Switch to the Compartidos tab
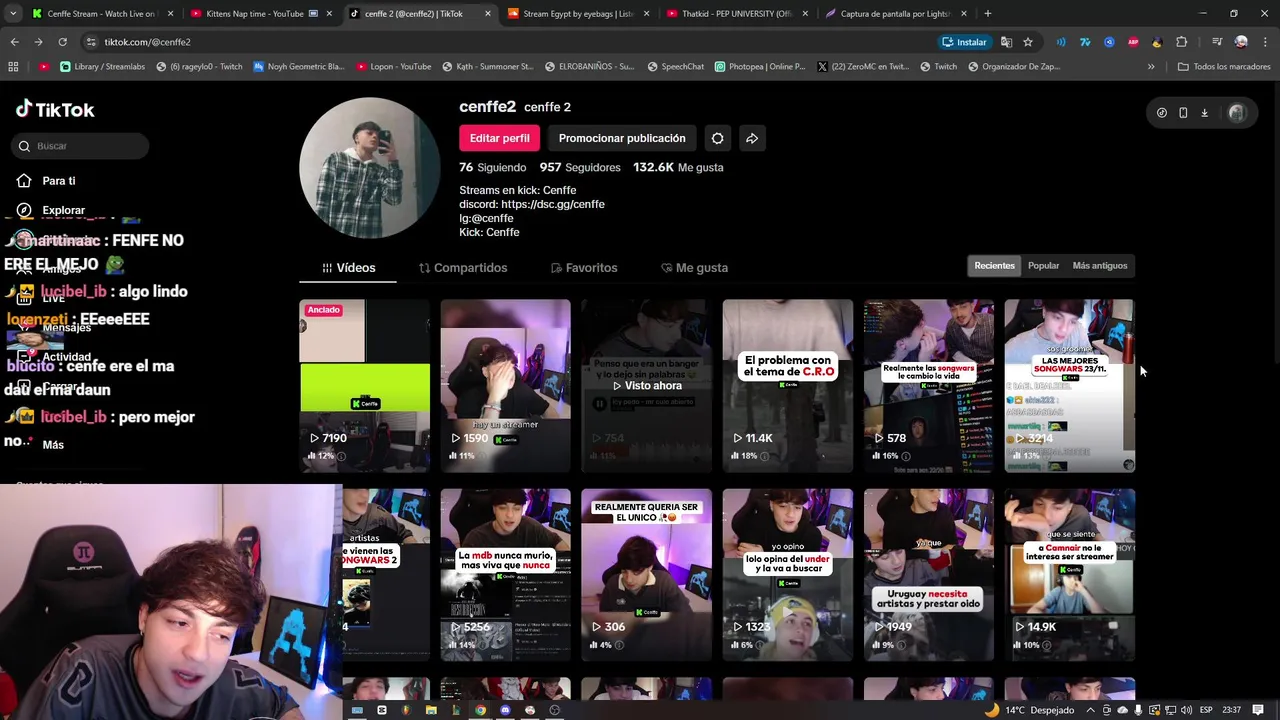Image resolution: width=1280 pixels, height=720 pixels. pyautogui.click(x=463, y=268)
